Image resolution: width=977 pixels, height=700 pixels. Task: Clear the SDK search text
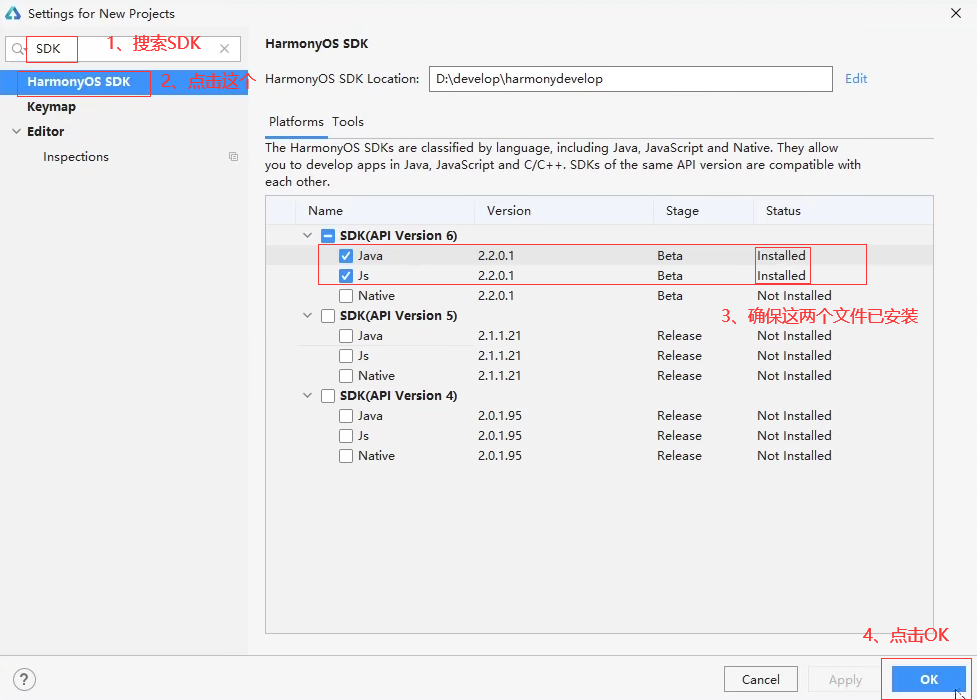point(224,49)
